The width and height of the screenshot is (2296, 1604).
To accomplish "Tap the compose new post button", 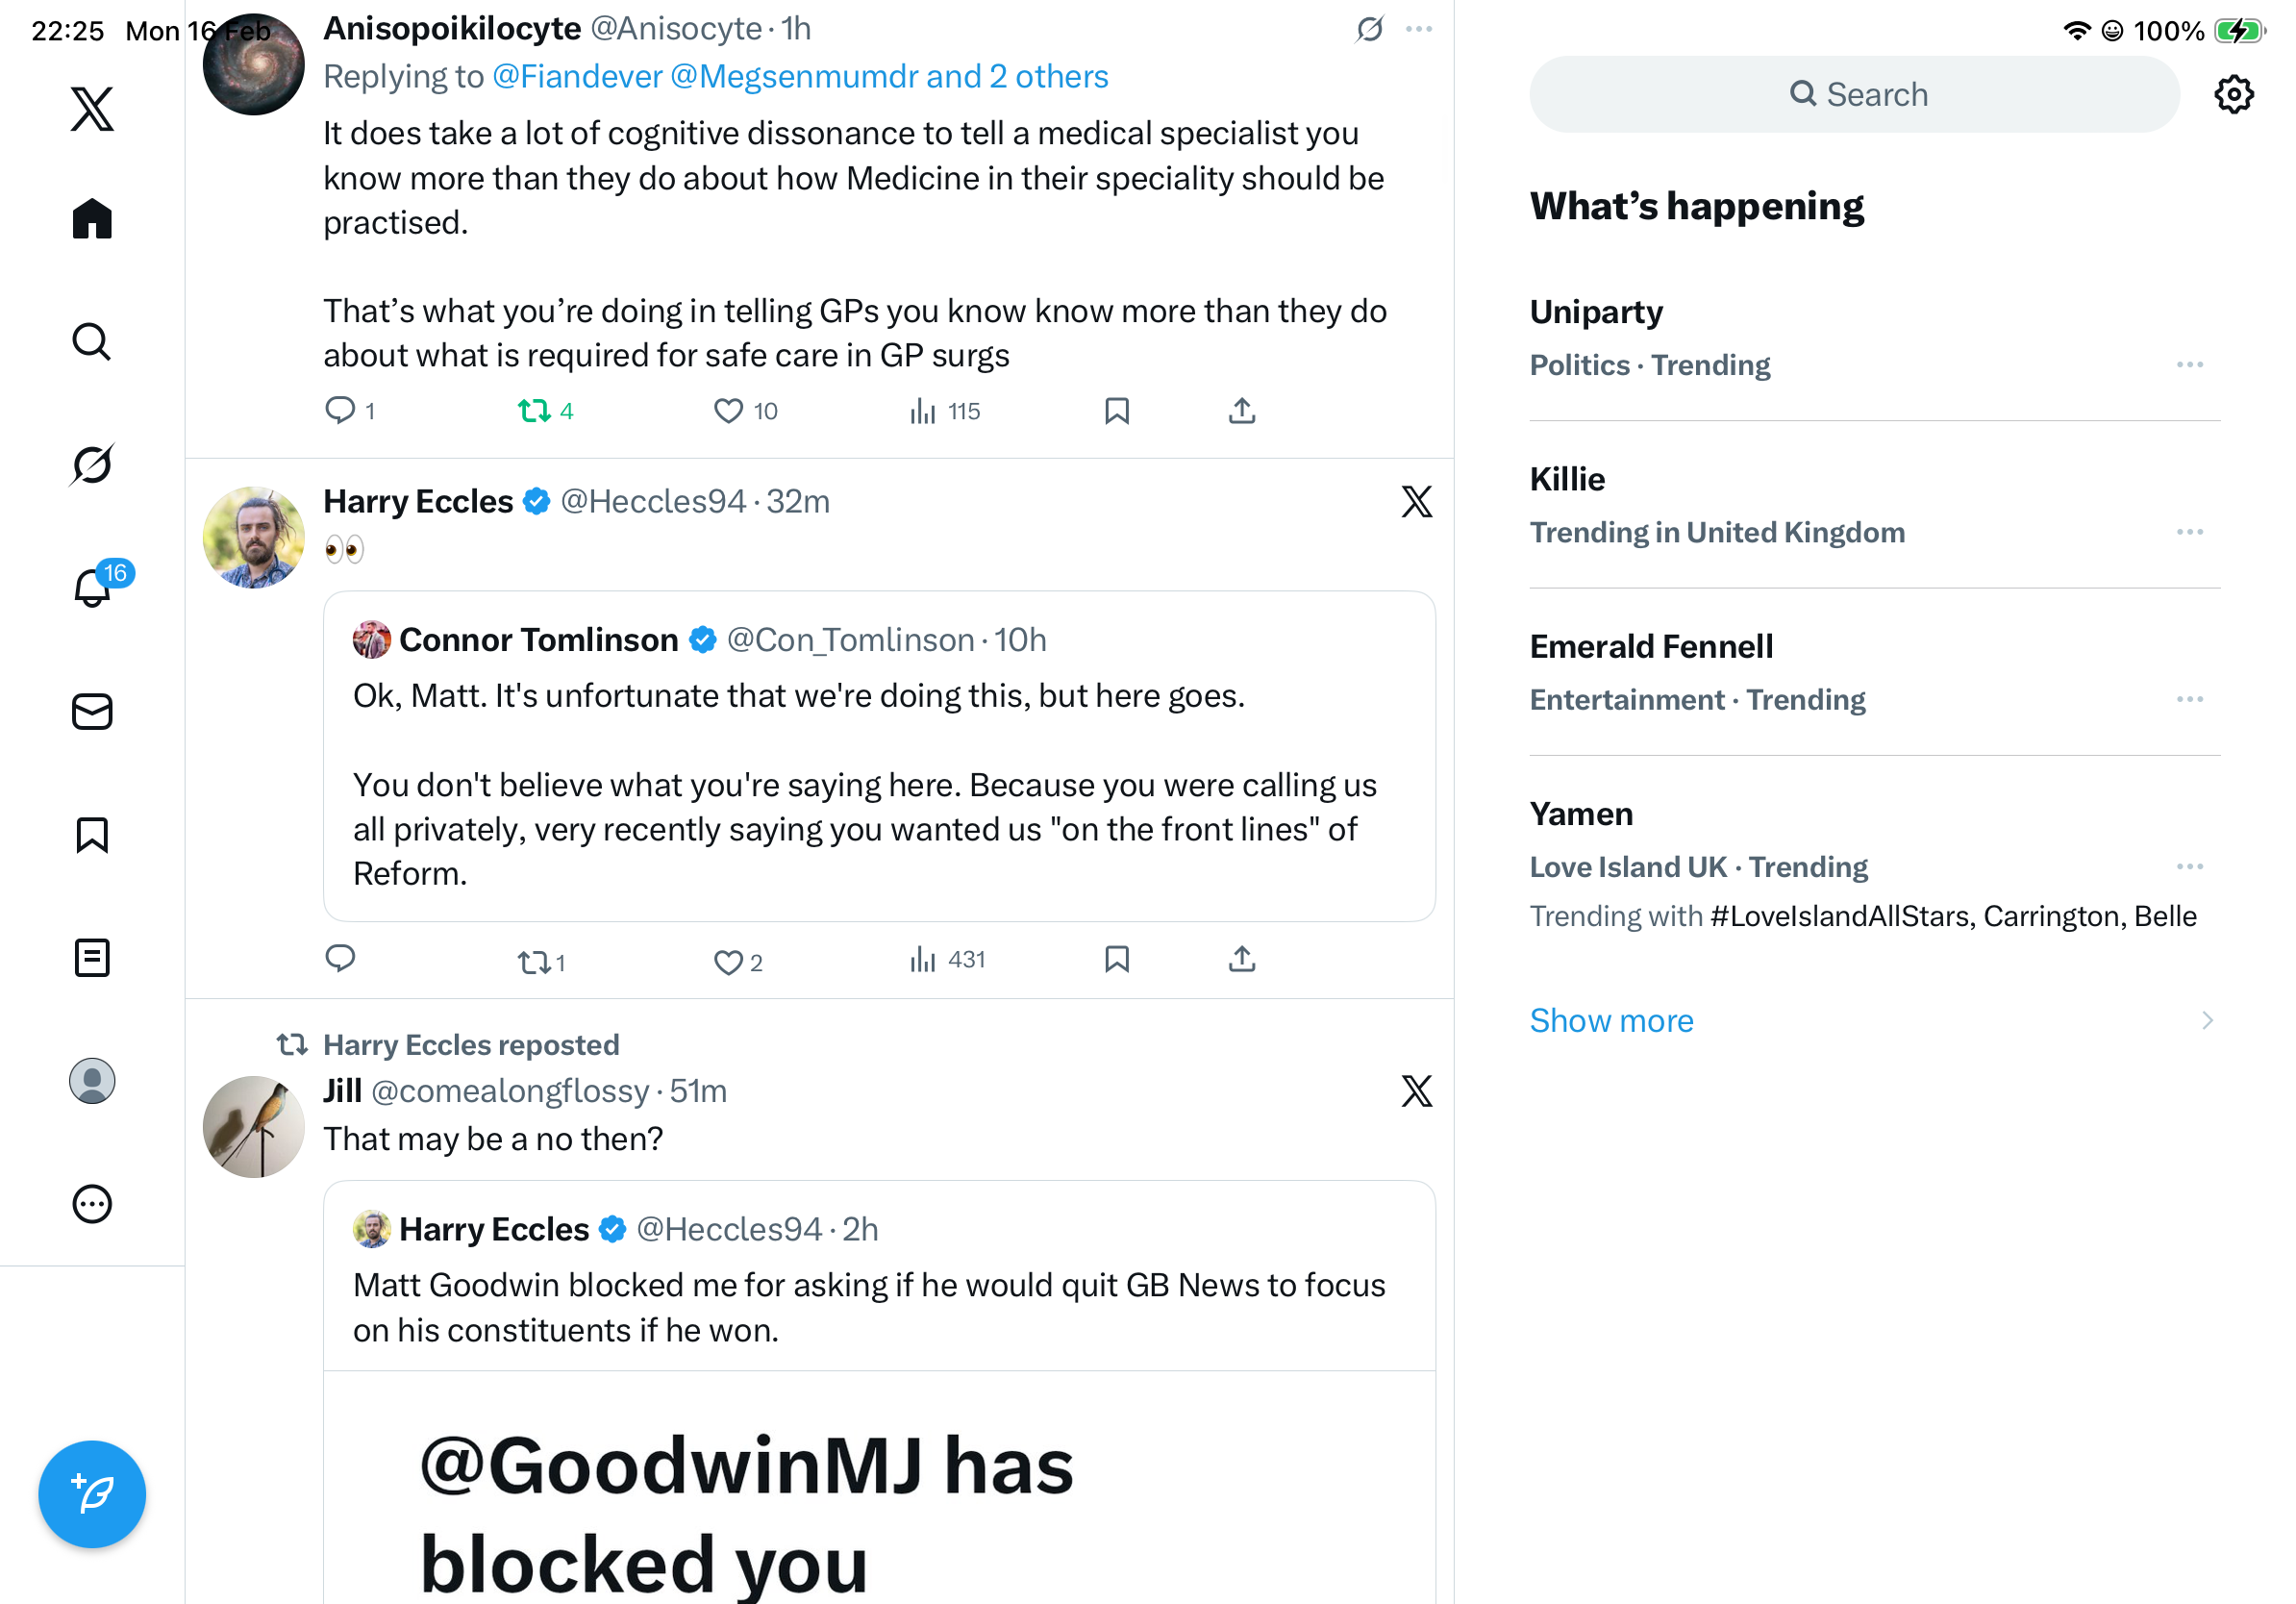I will (x=92, y=1494).
